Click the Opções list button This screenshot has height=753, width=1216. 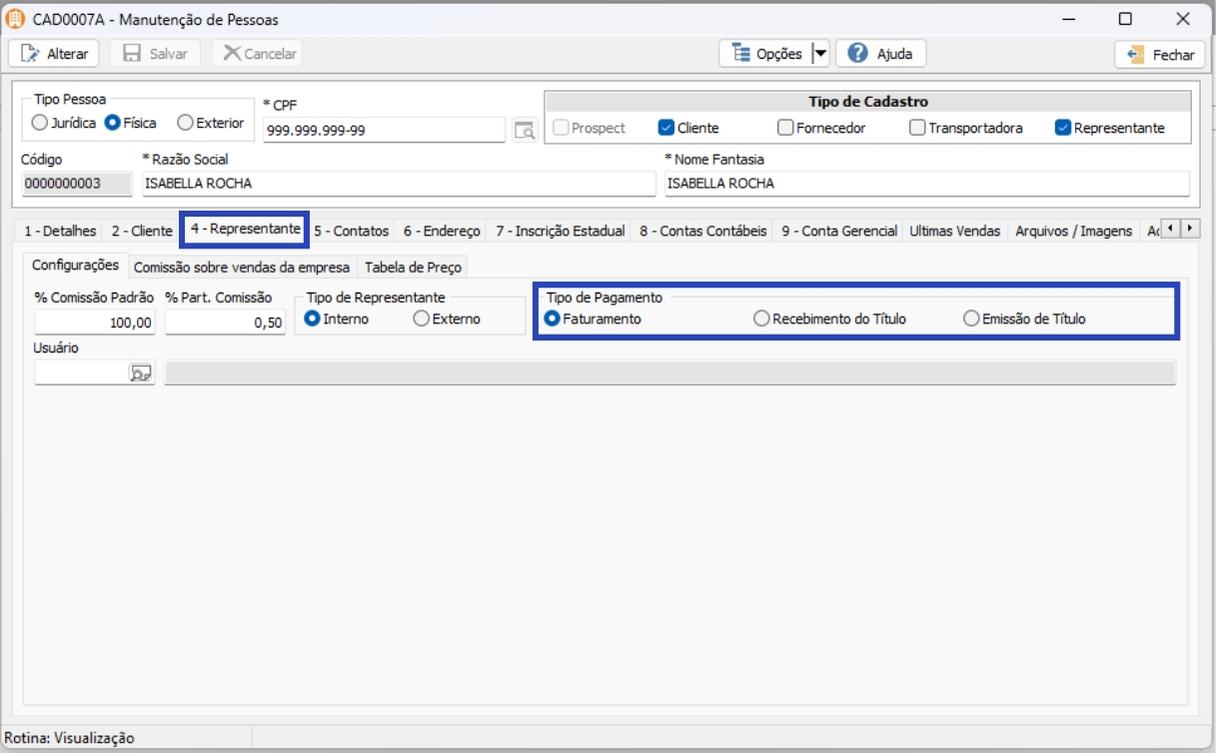[766, 54]
